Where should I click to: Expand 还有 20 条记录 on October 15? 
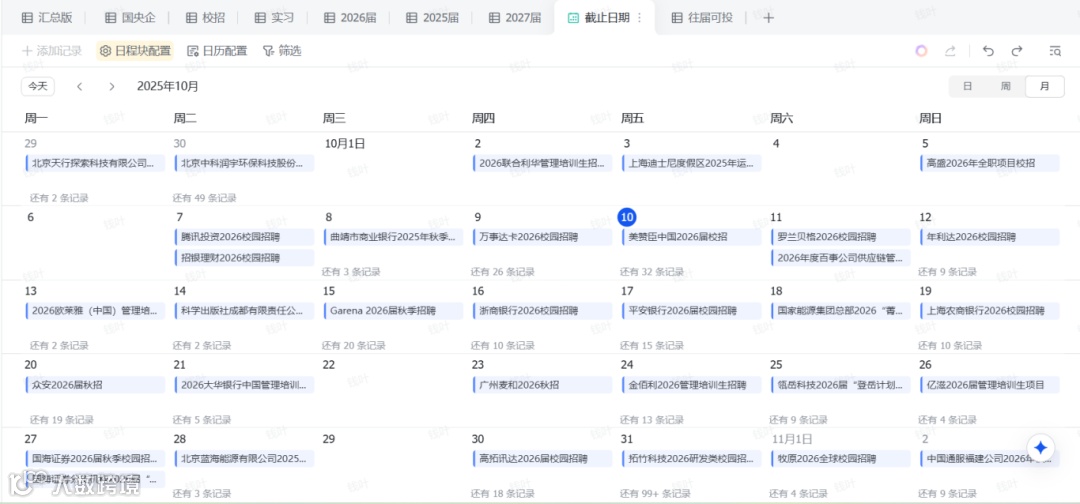pos(354,345)
